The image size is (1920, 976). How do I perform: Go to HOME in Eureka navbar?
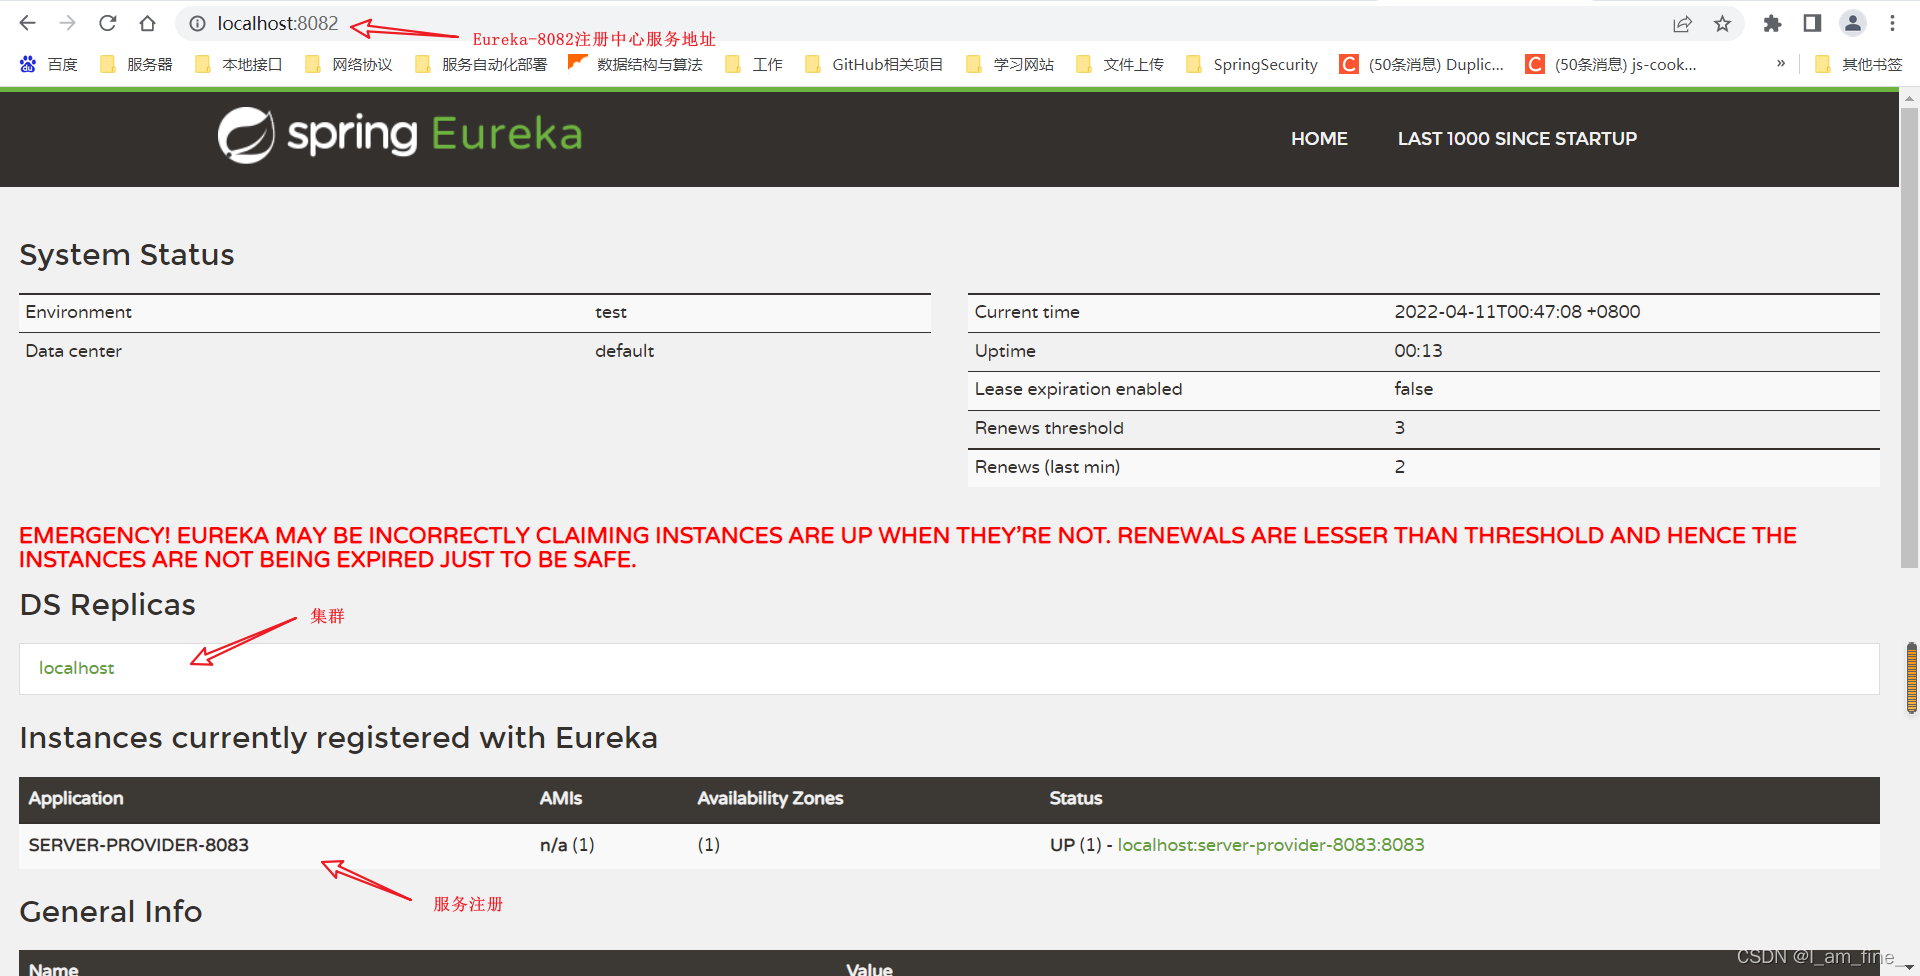point(1319,139)
